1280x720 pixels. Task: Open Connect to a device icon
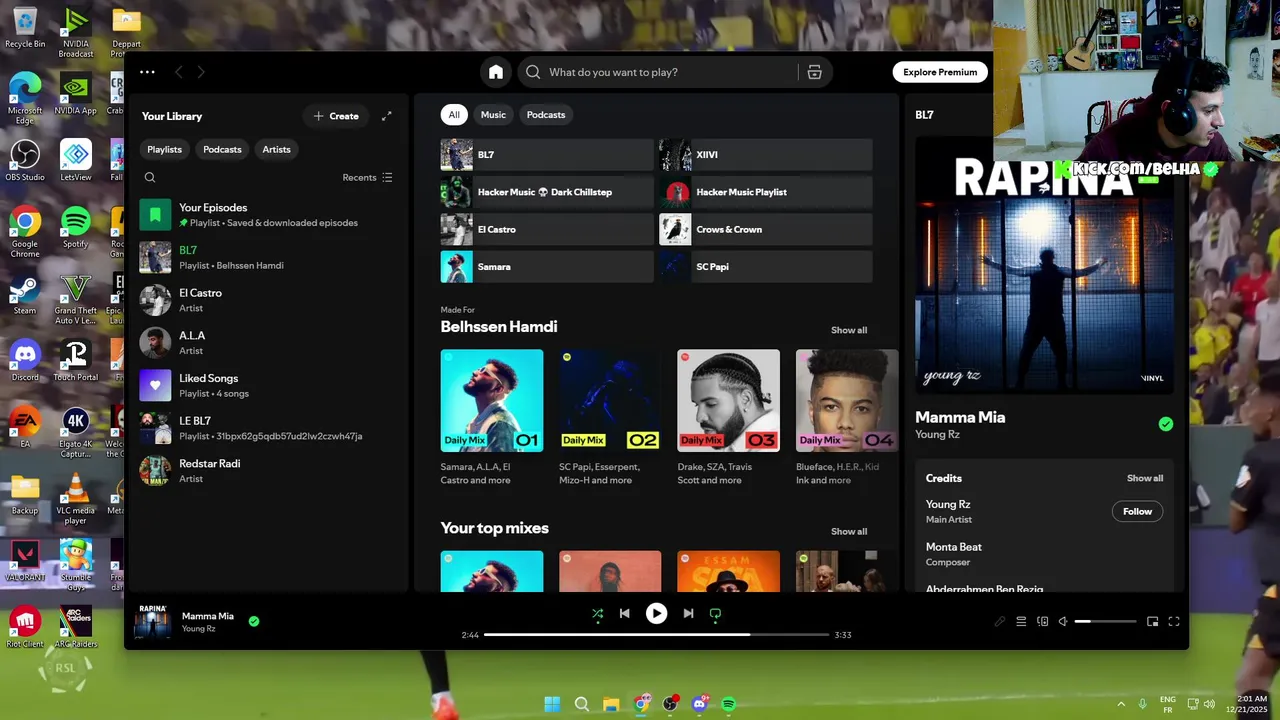[x=1042, y=621]
